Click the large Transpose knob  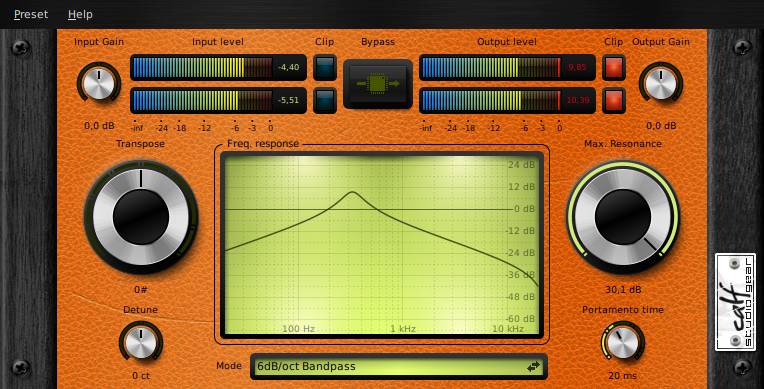[x=141, y=217]
